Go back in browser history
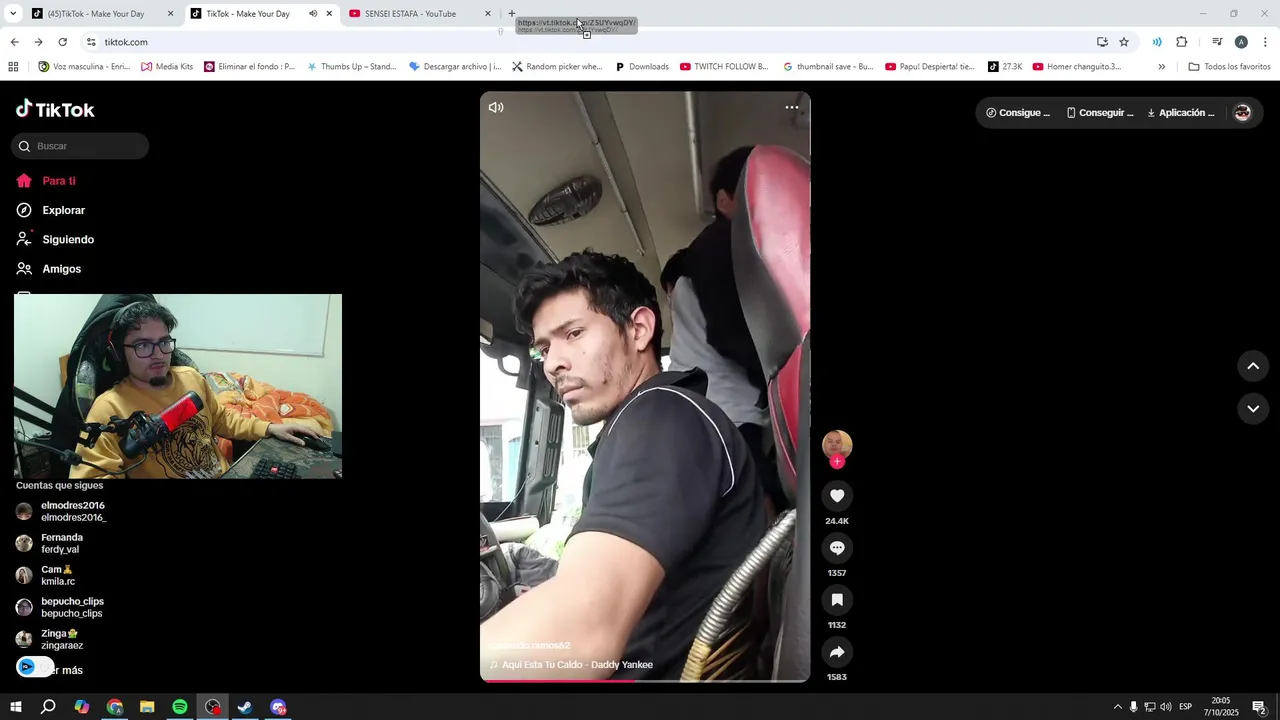1280x720 pixels. [14, 42]
